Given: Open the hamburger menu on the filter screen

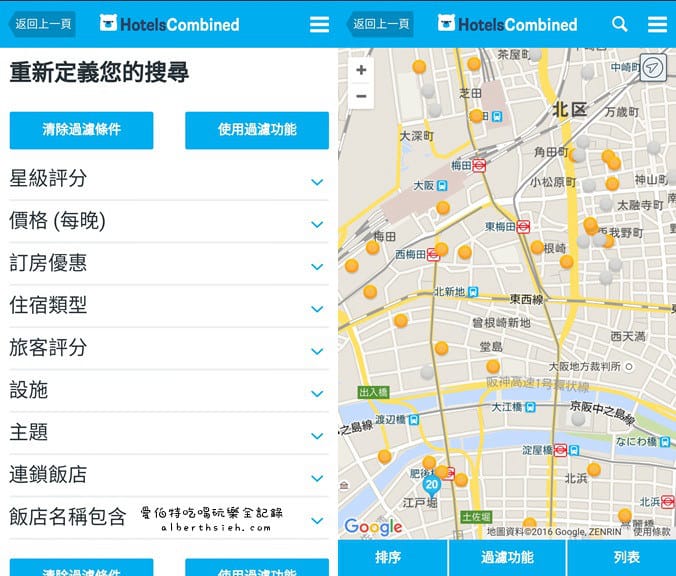Looking at the screenshot, I should pos(319,25).
